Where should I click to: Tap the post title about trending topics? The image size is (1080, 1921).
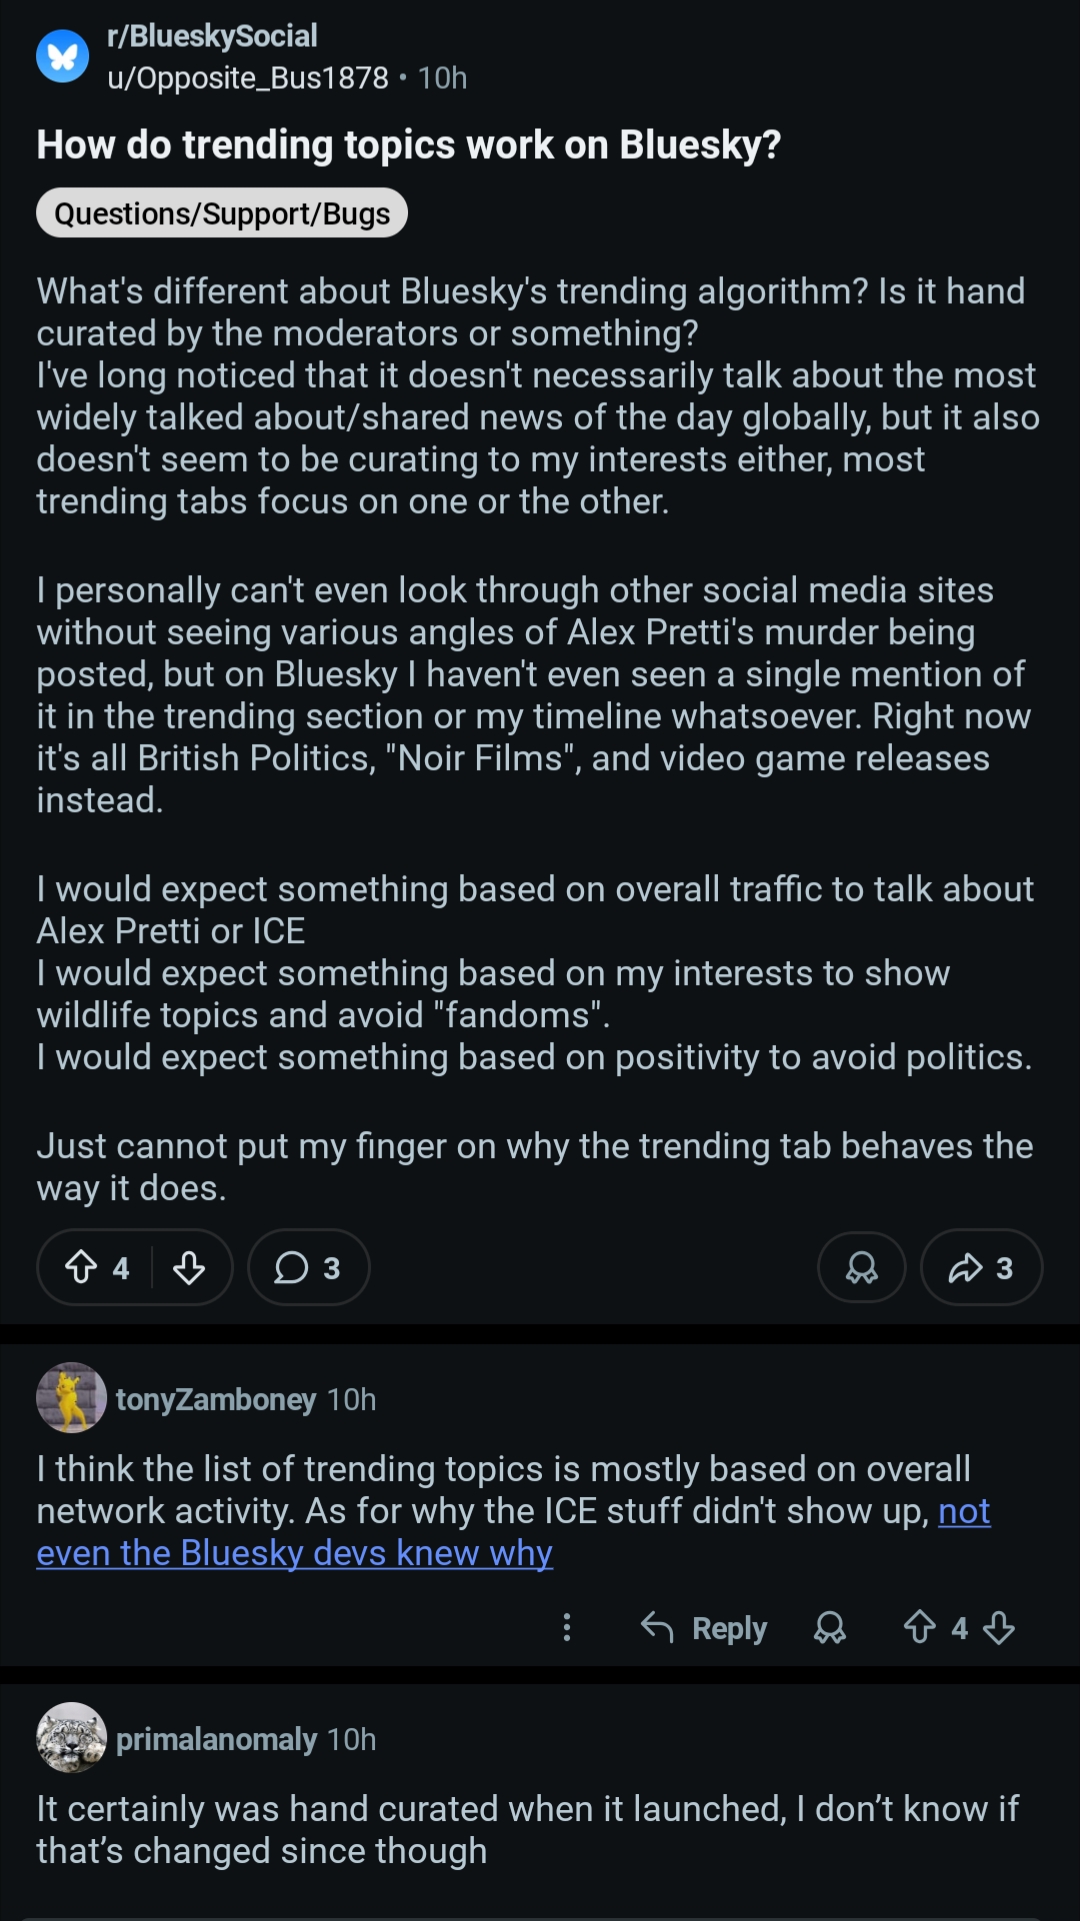click(409, 145)
